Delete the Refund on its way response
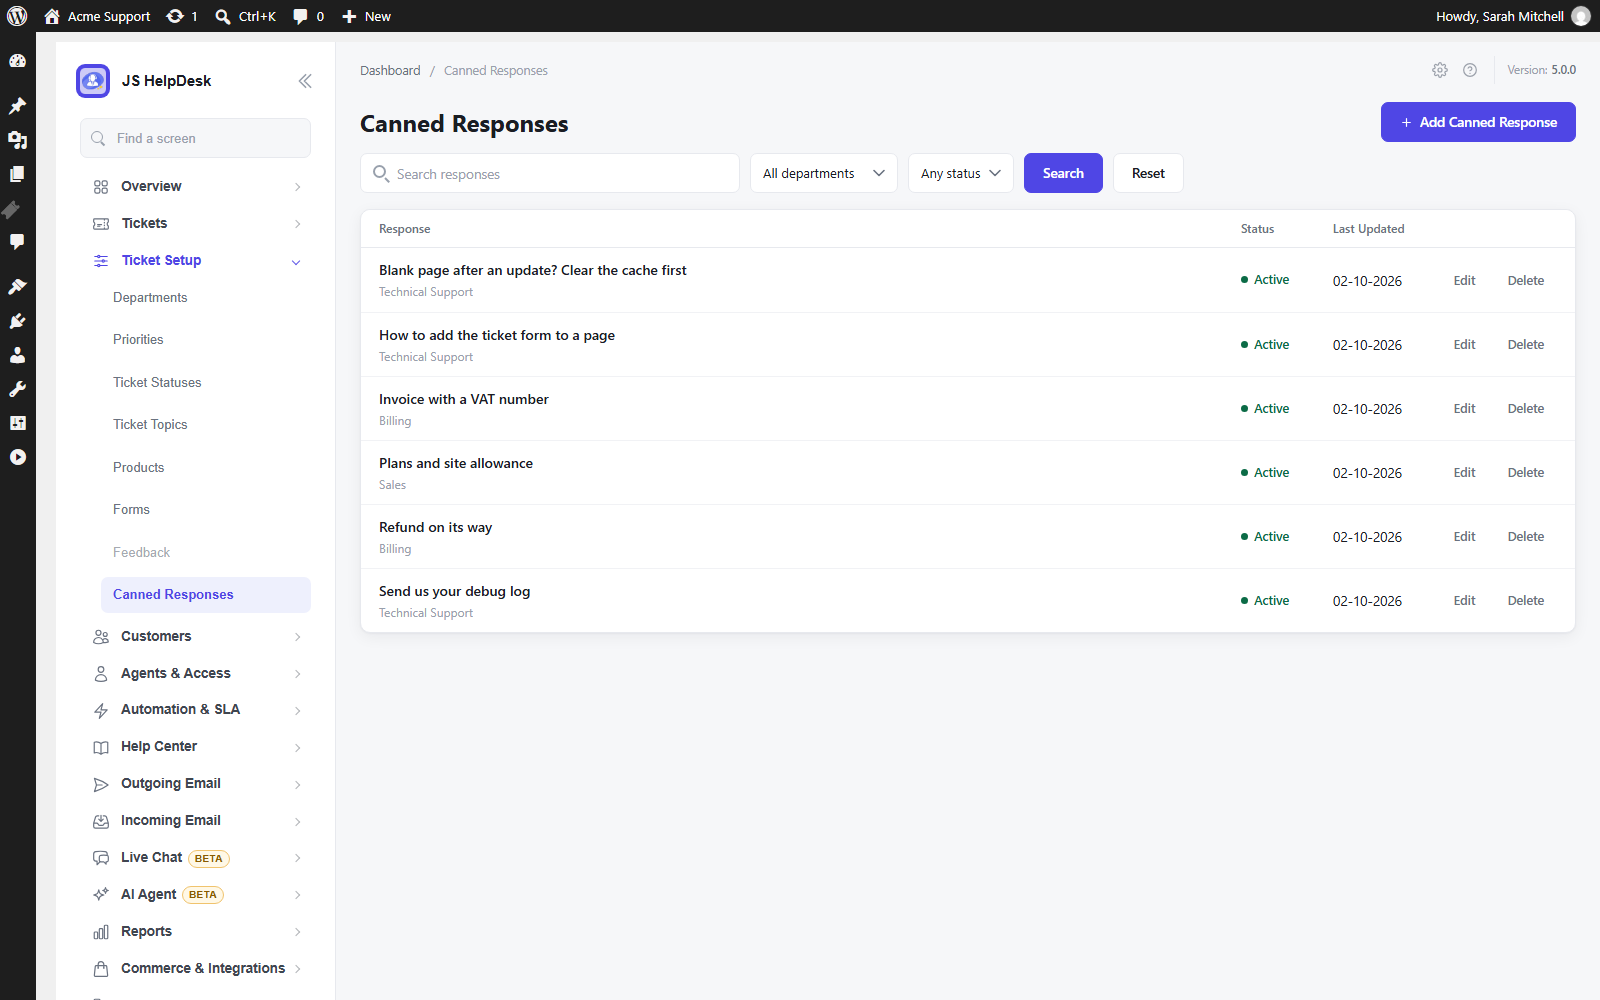This screenshot has width=1600, height=1000. click(x=1525, y=537)
